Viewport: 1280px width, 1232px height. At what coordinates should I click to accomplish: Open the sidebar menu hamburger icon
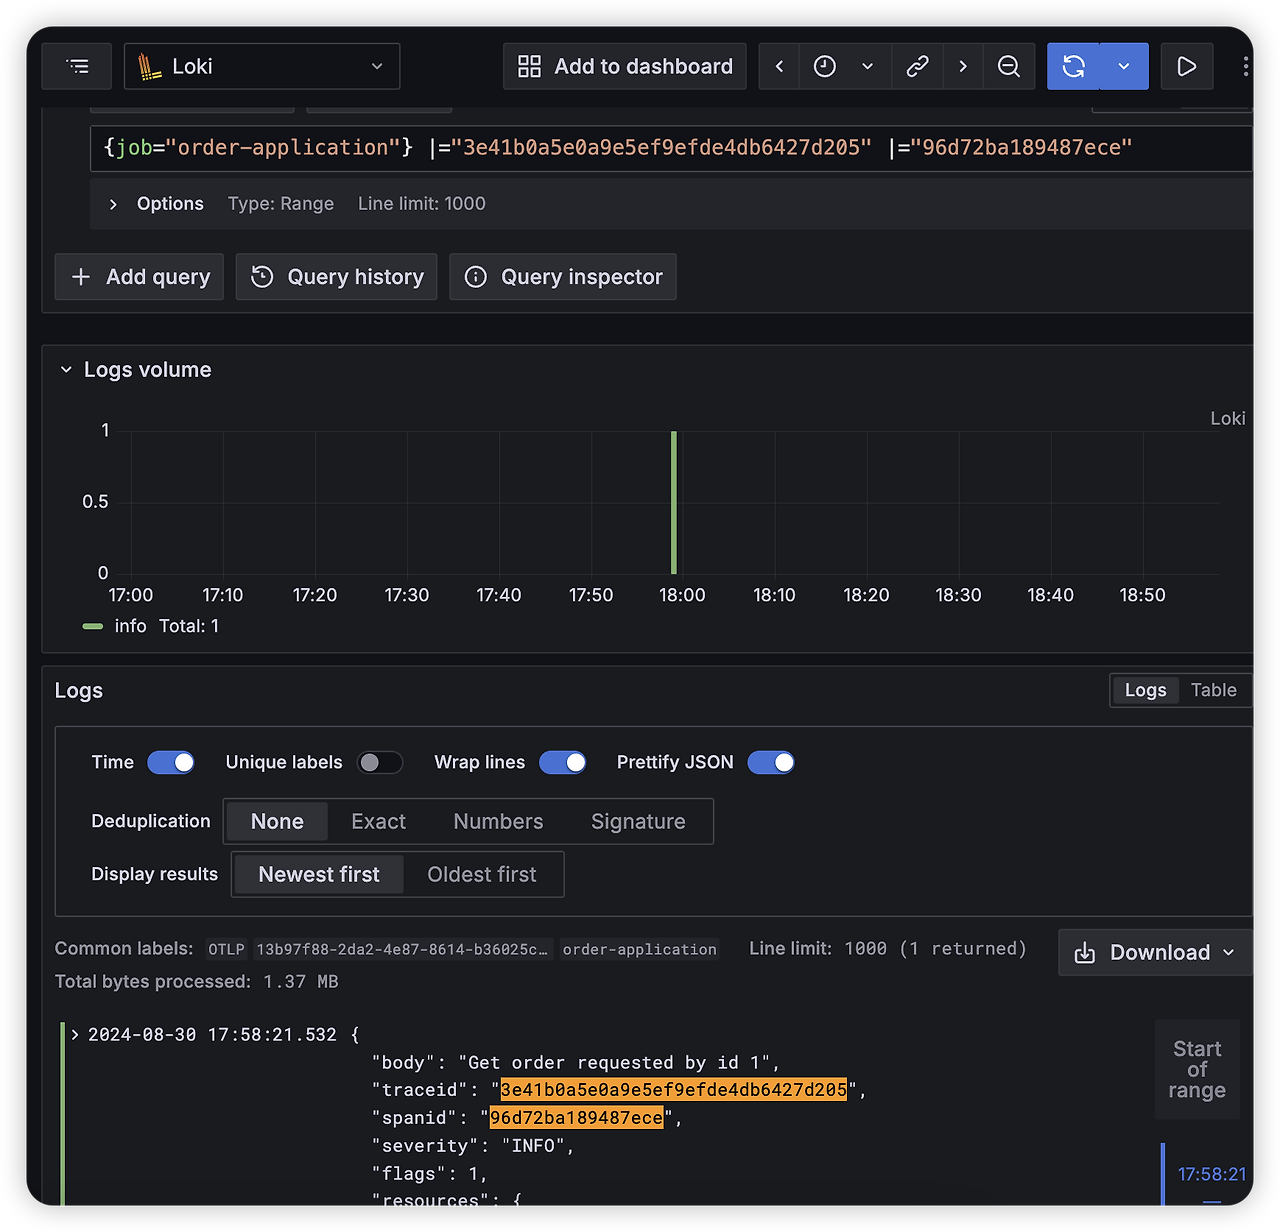tap(77, 66)
